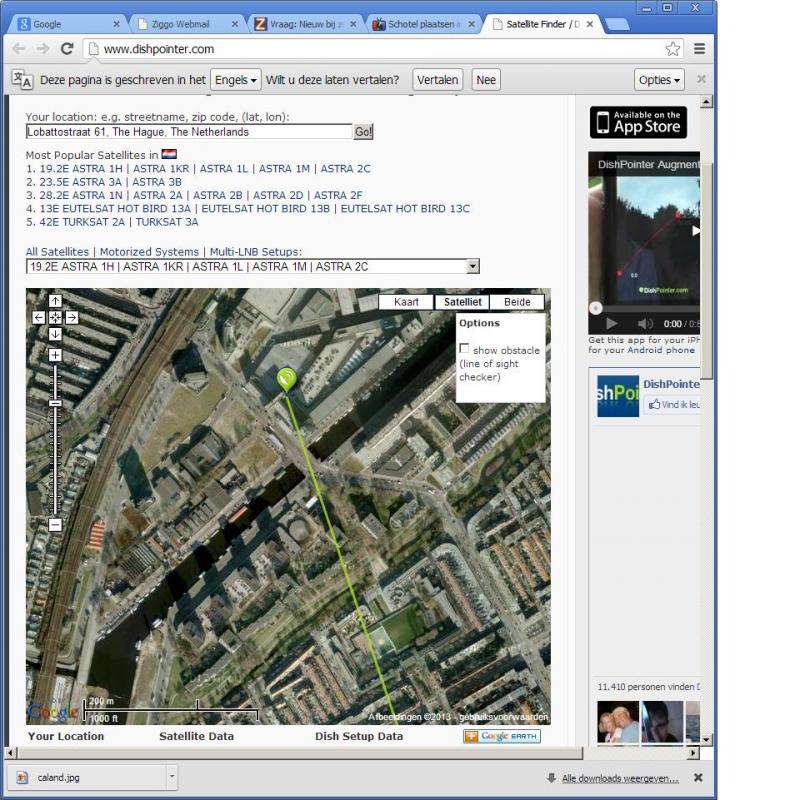Click the DishPointer Facebook page logo
The width and height of the screenshot is (800, 800).
618,396
